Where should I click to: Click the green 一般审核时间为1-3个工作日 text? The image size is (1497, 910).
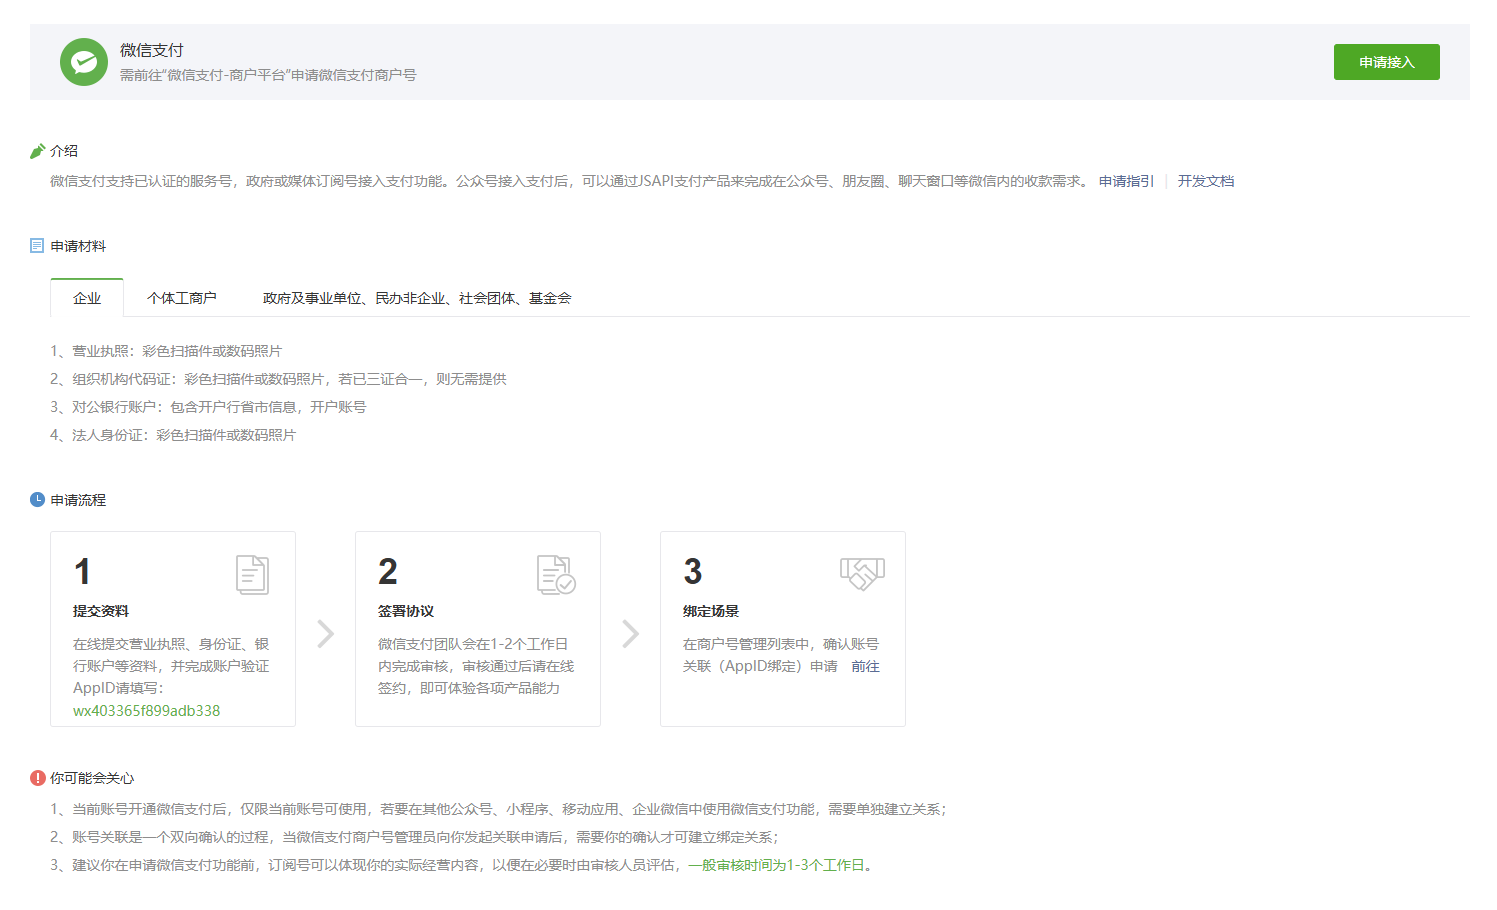783,865
